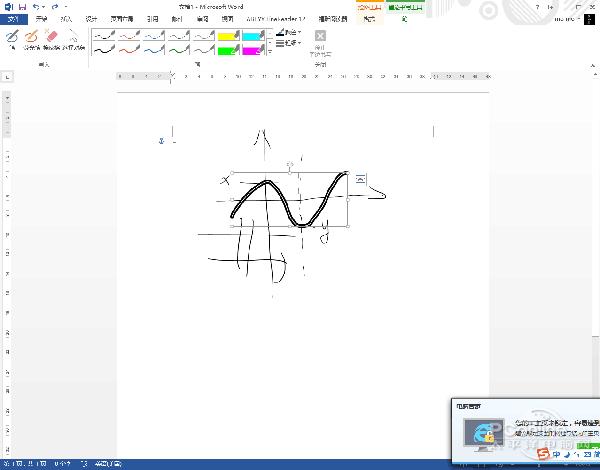Switch to the ABBYY FineReader 12 tab
Viewport: 600px width, 470px height.
[x=276, y=19]
